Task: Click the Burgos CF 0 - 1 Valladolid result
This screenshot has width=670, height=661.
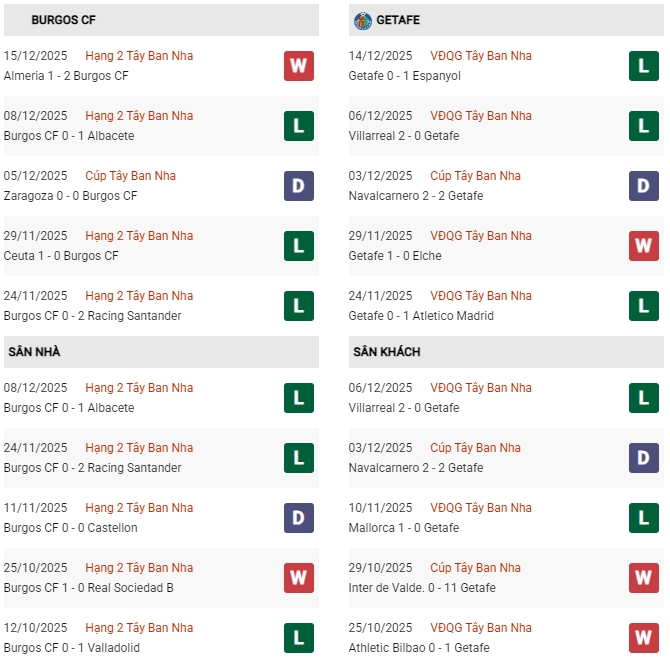Action: click(71, 648)
